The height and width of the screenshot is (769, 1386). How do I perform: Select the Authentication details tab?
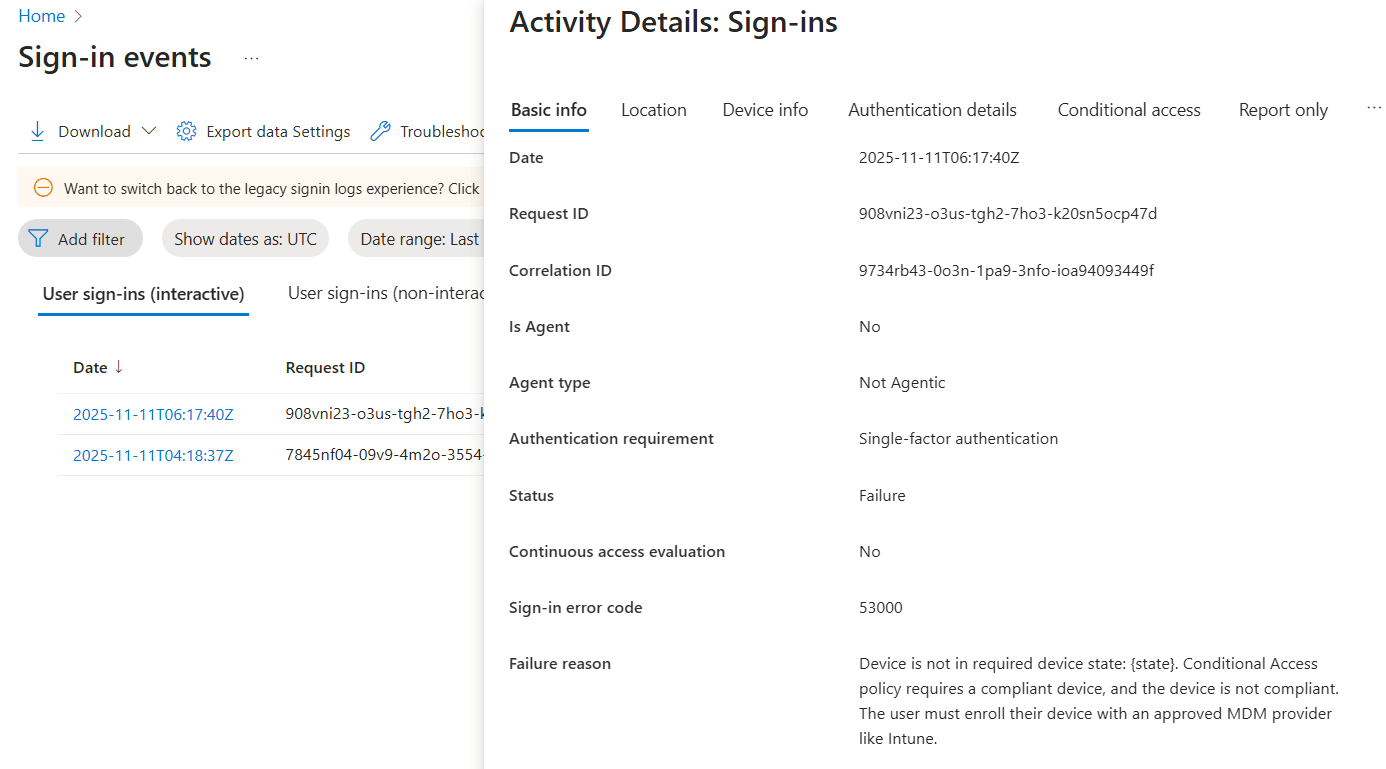931,110
